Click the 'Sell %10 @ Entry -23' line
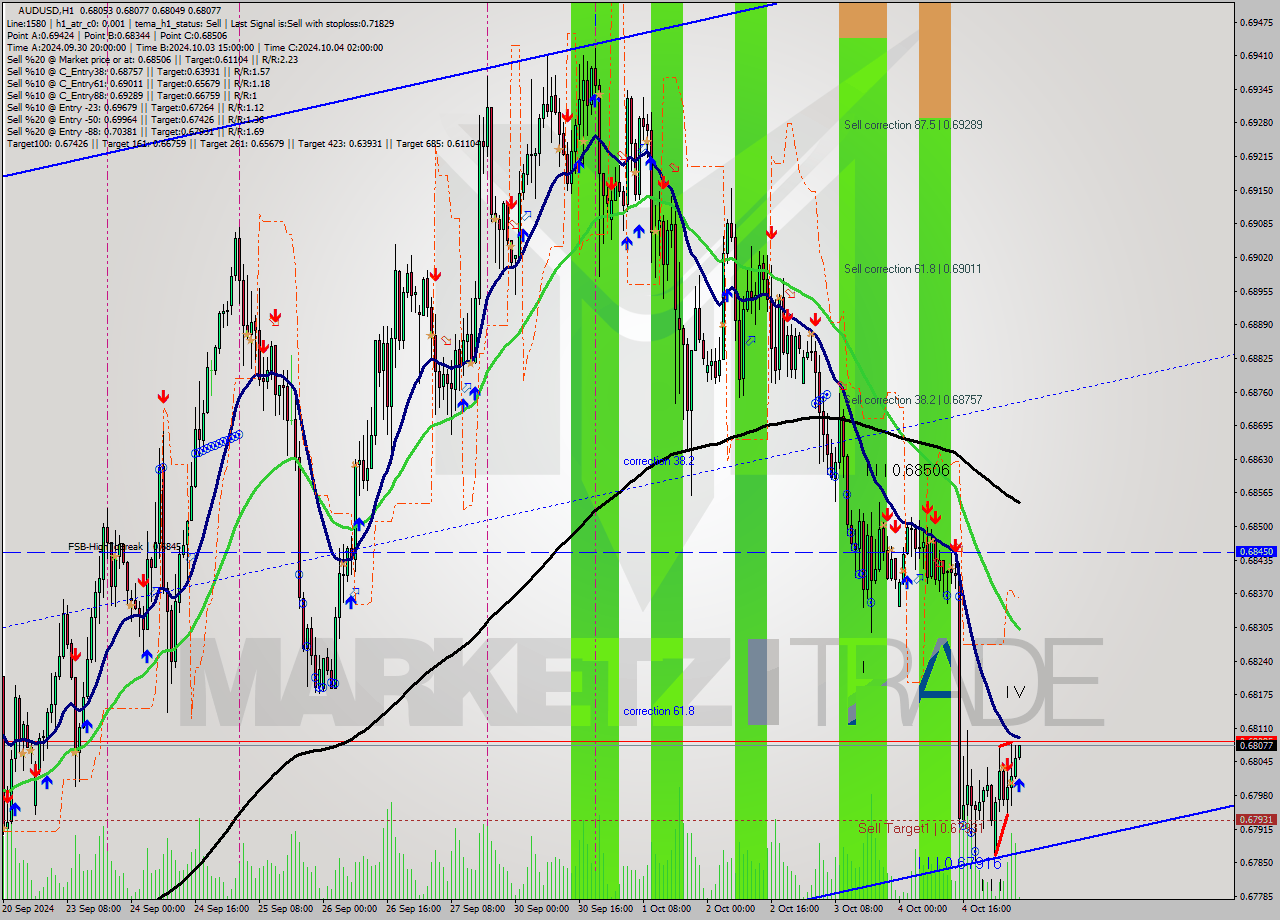 pyautogui.click(x=135, y=107)
